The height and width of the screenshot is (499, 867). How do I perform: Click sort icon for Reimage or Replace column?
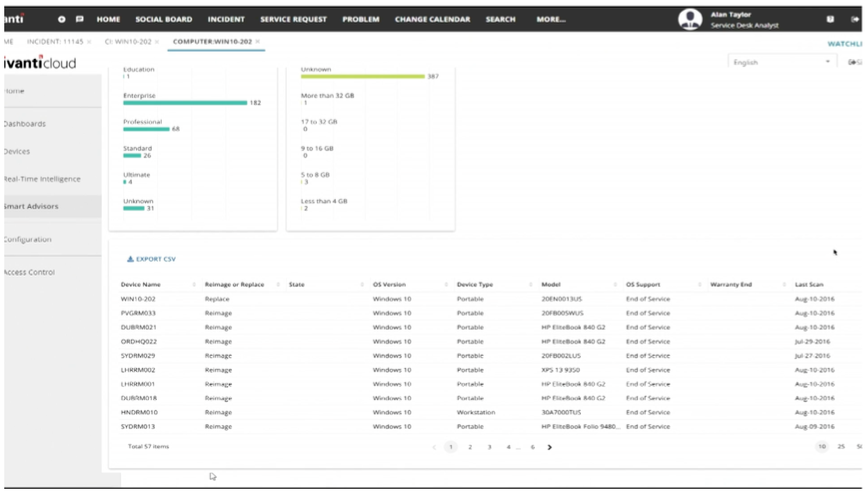click(278, 284)
